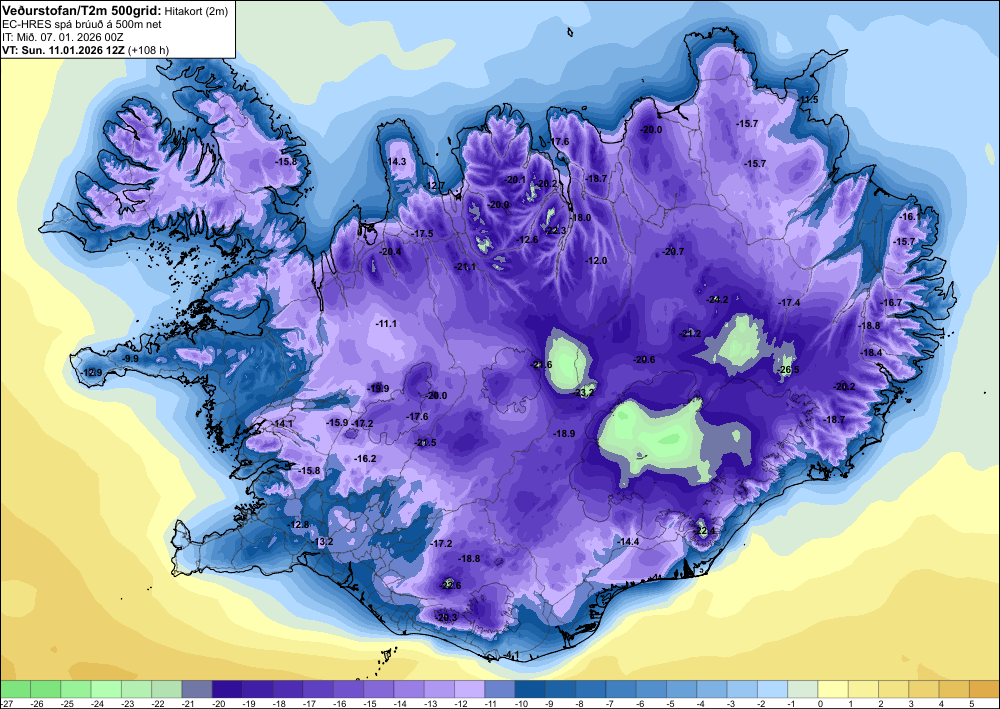1000x709 pixels.
Task: Click the -15.9 temperature value
Action: pos(337,423)
